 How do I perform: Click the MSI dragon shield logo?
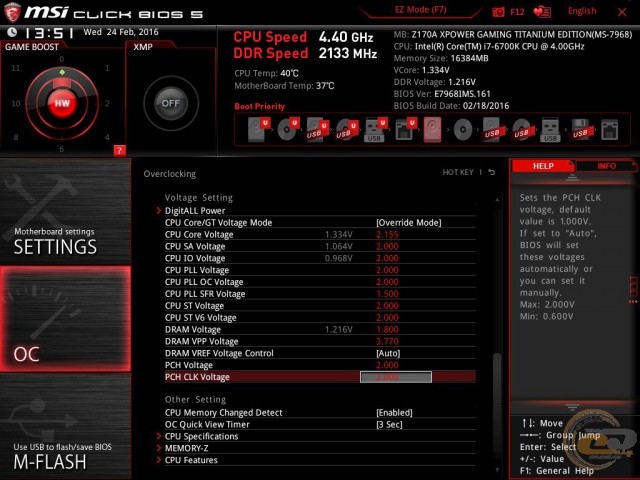pyautogui.click(x=12, y=12)
